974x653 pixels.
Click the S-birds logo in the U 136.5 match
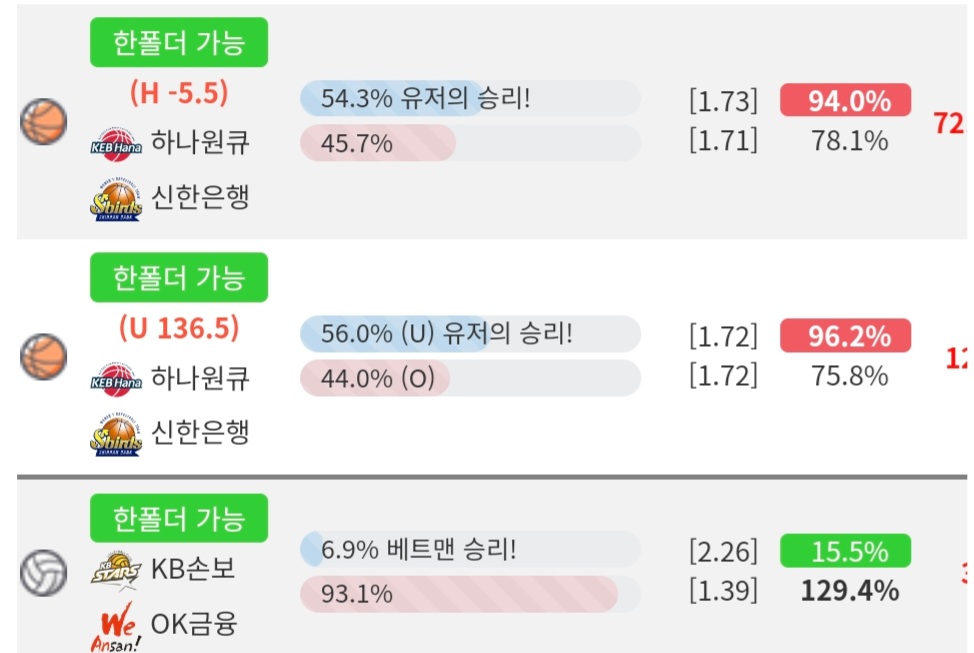point(116,434)
